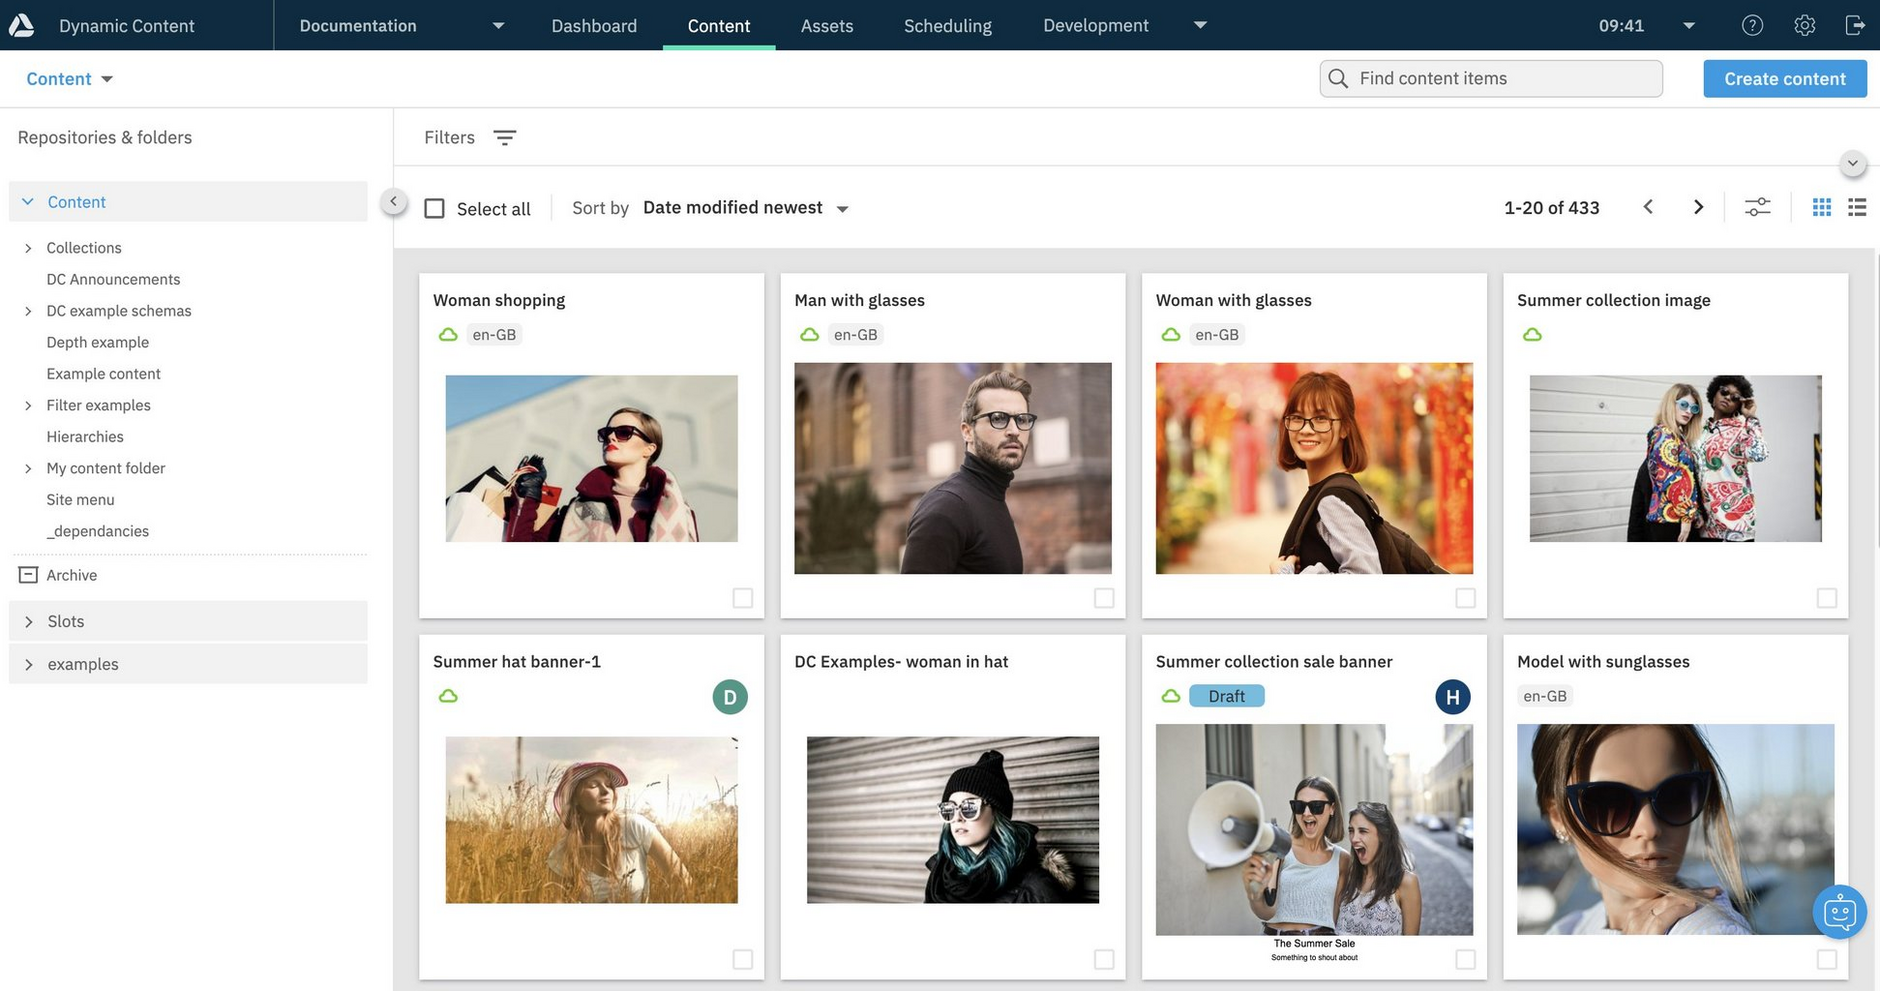Open the Date modified newest sort dropdown
Viewport: 1880px width, 991px height.
coord(744,207)
